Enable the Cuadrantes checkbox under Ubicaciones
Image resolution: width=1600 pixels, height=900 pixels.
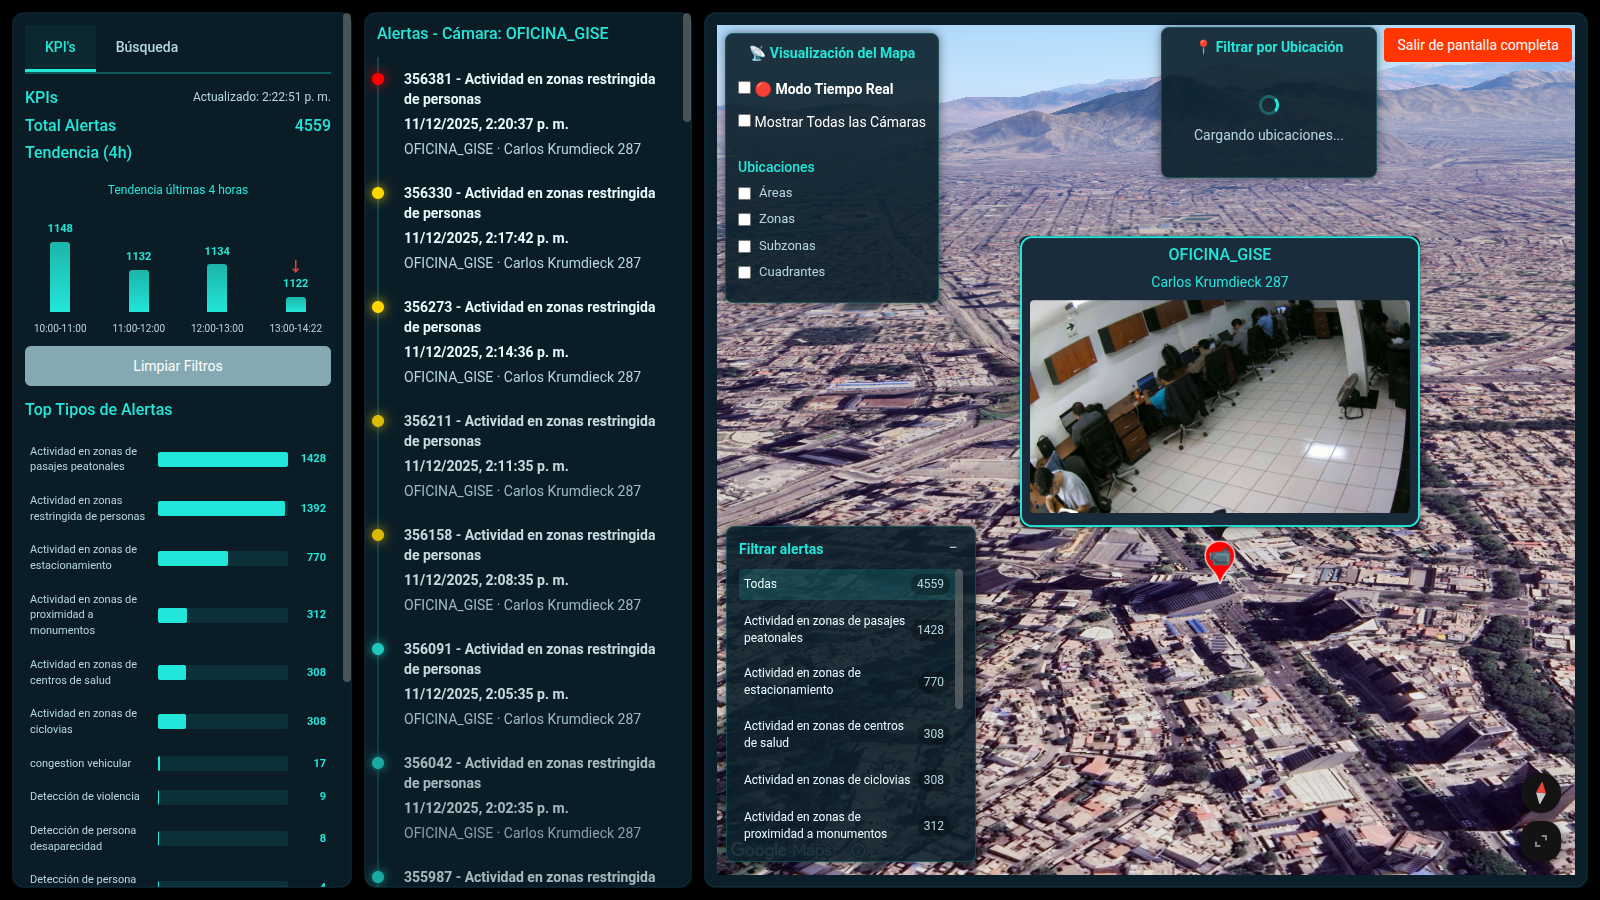744,272
